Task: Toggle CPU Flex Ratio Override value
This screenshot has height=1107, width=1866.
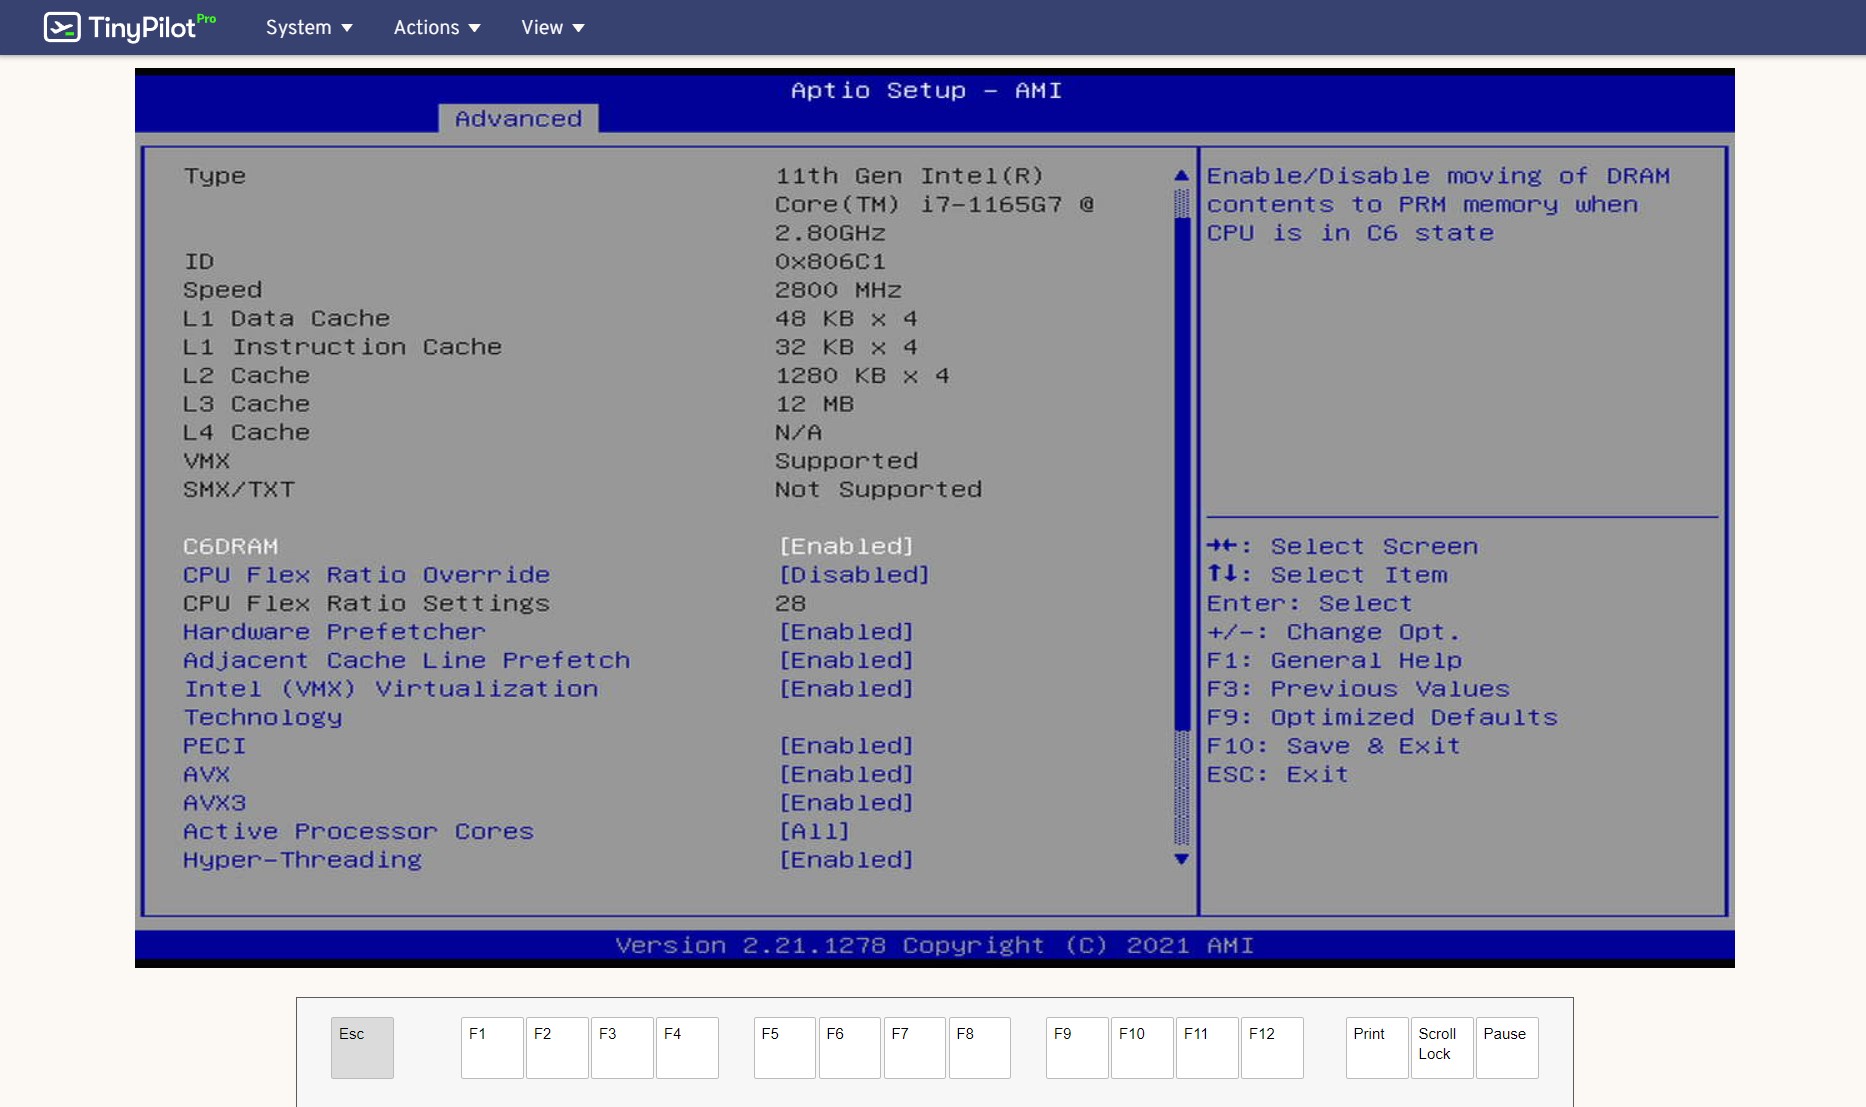Action: [853, 575]
